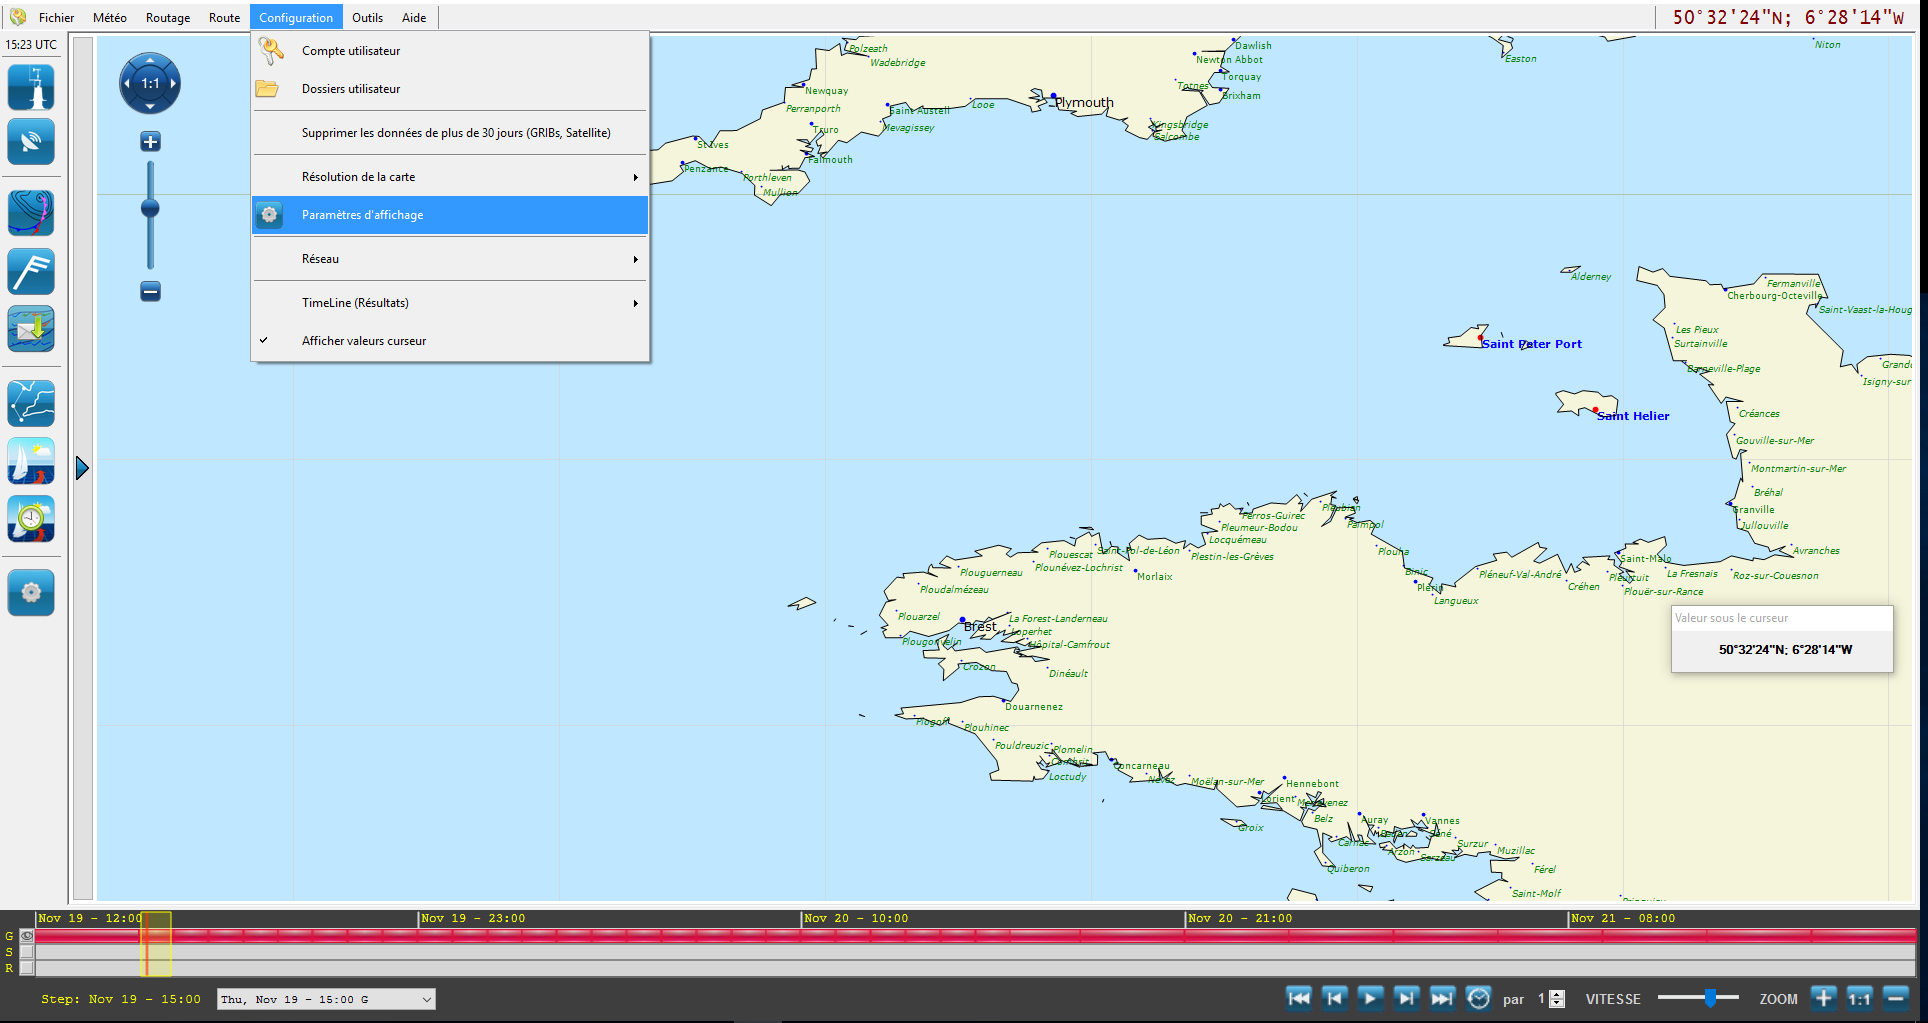Open the gear settings icon in sidebar
This screenshot has width=1928, height=1023.
pyautogui.click(x=31, y=593)
